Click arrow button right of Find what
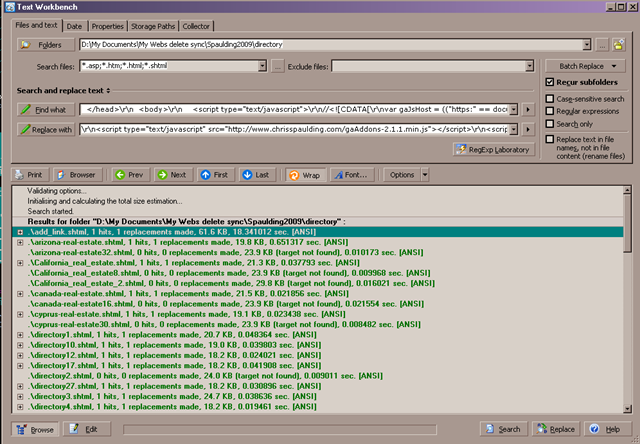This screenshot has height=444, width=640. point(528,109)
